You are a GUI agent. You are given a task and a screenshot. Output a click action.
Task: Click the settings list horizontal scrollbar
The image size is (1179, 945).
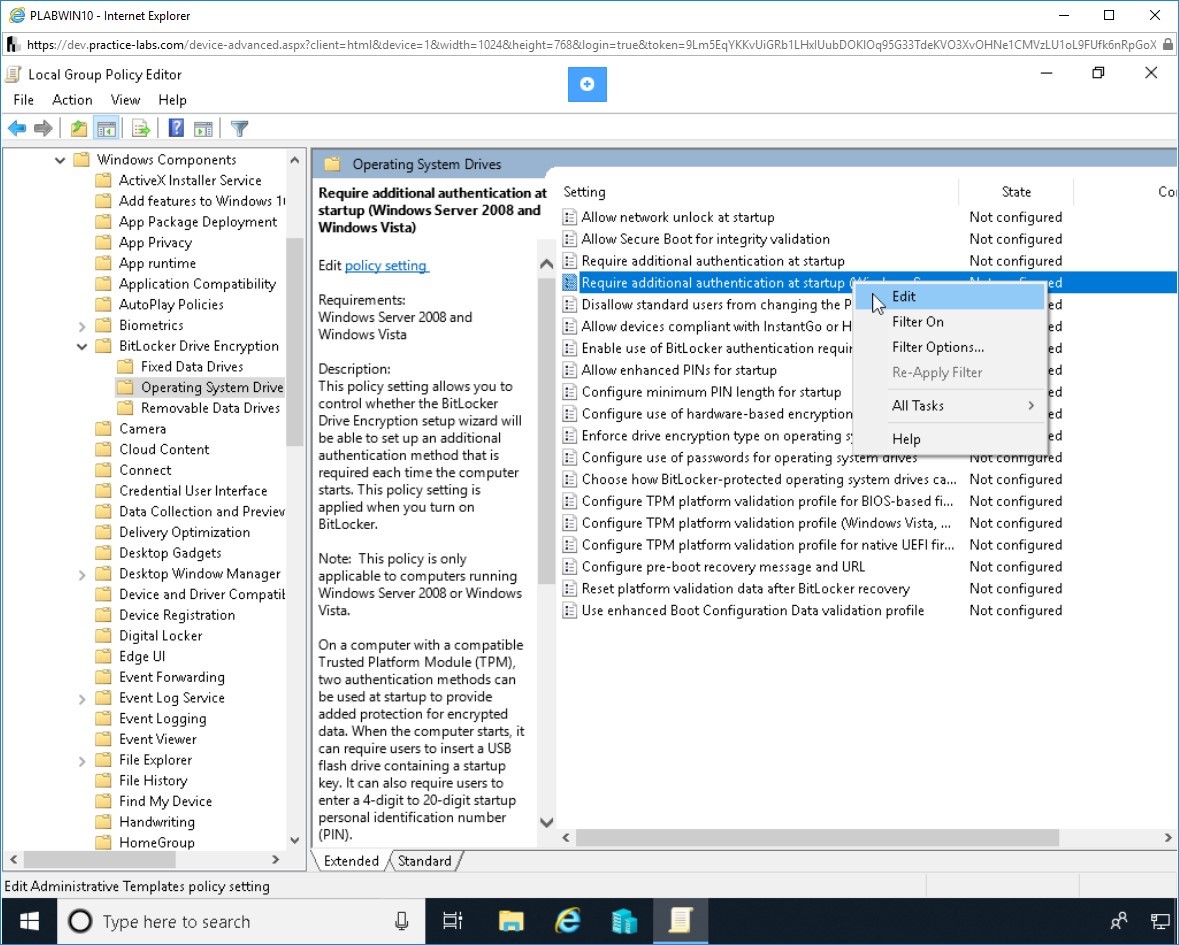point(817,837)
